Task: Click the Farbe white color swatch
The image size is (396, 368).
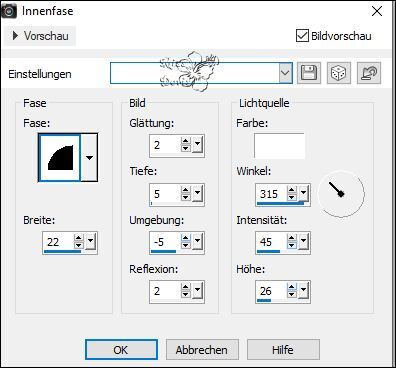Action: [279, 146]
